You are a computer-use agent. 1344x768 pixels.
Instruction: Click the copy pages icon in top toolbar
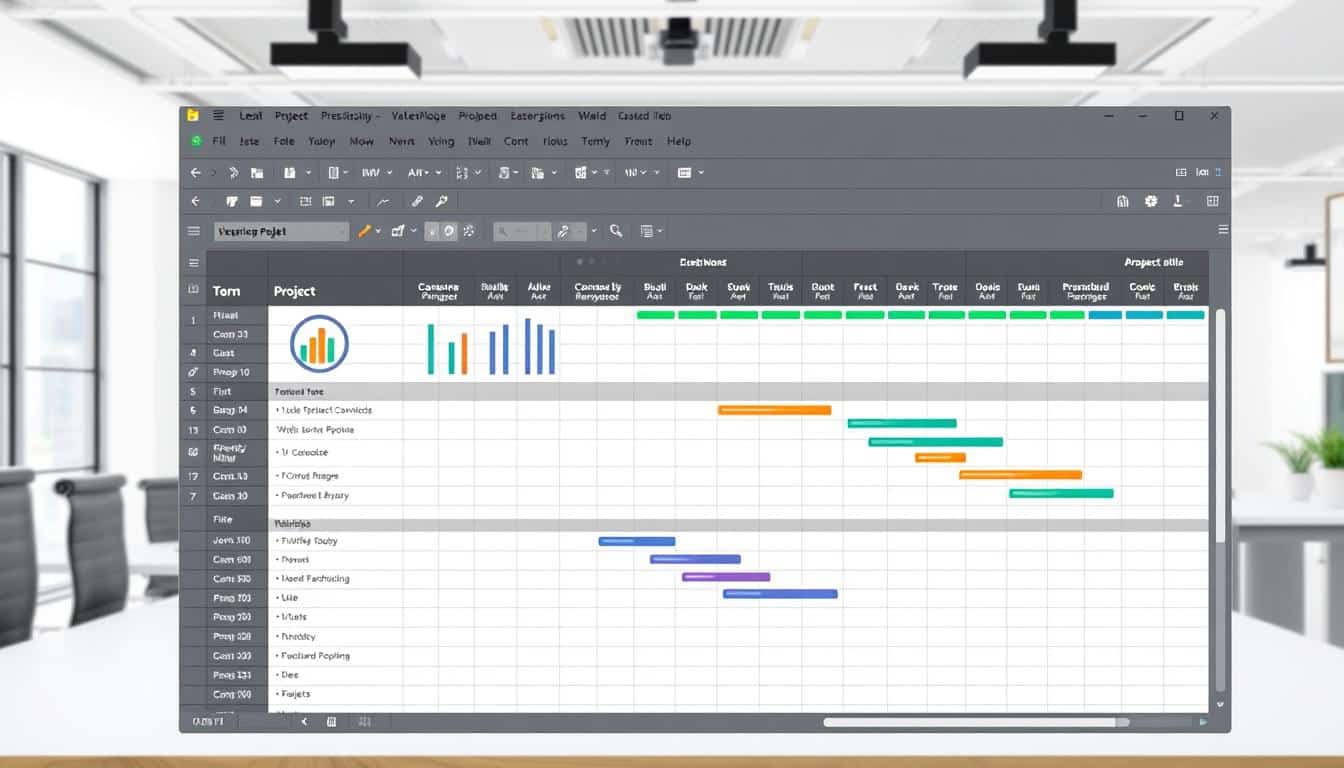[538, 173]
